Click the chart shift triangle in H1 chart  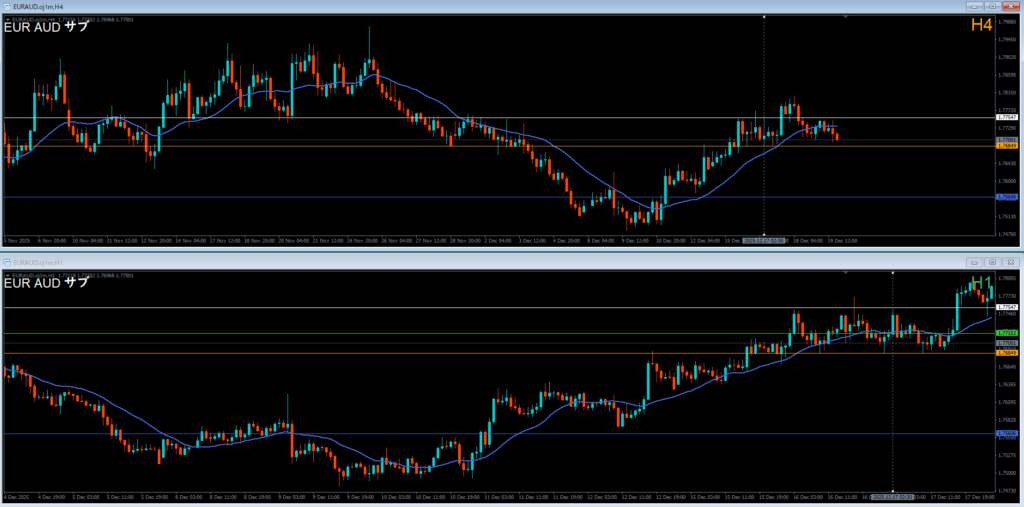point(846,273)
